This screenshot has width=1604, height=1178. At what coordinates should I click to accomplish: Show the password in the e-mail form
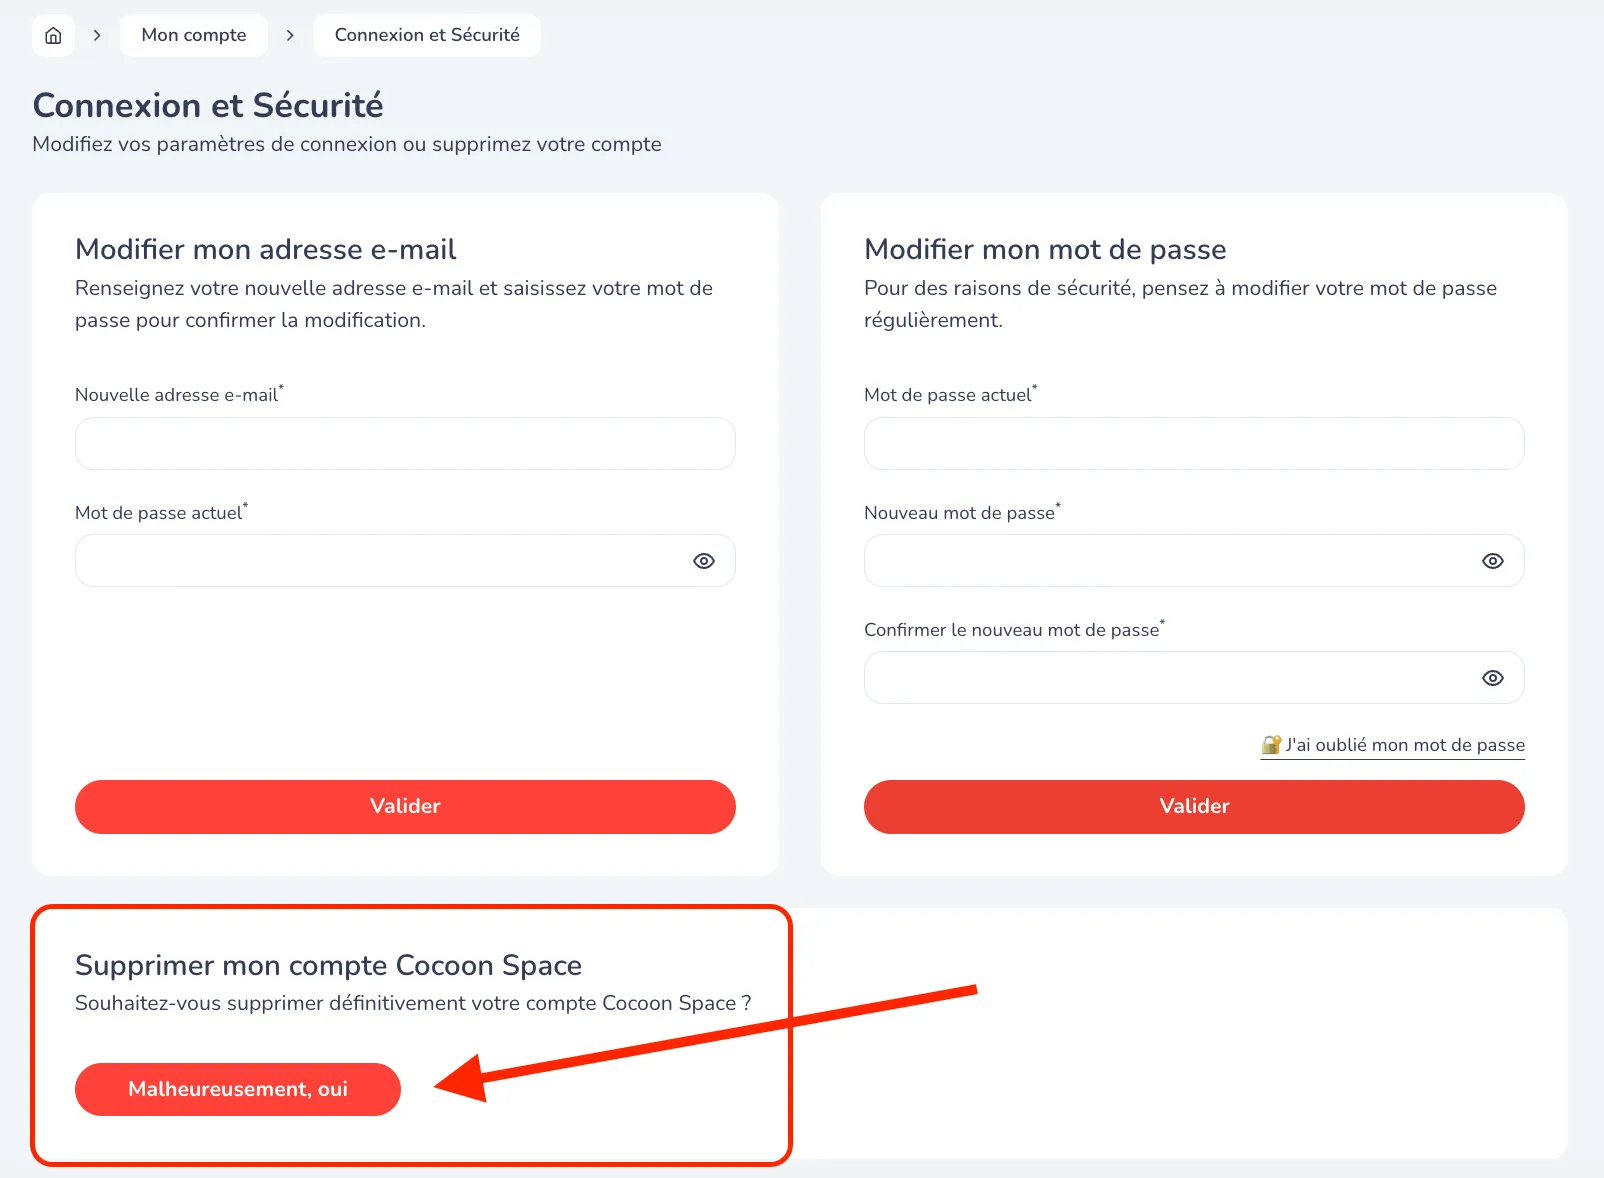point(704,561)
